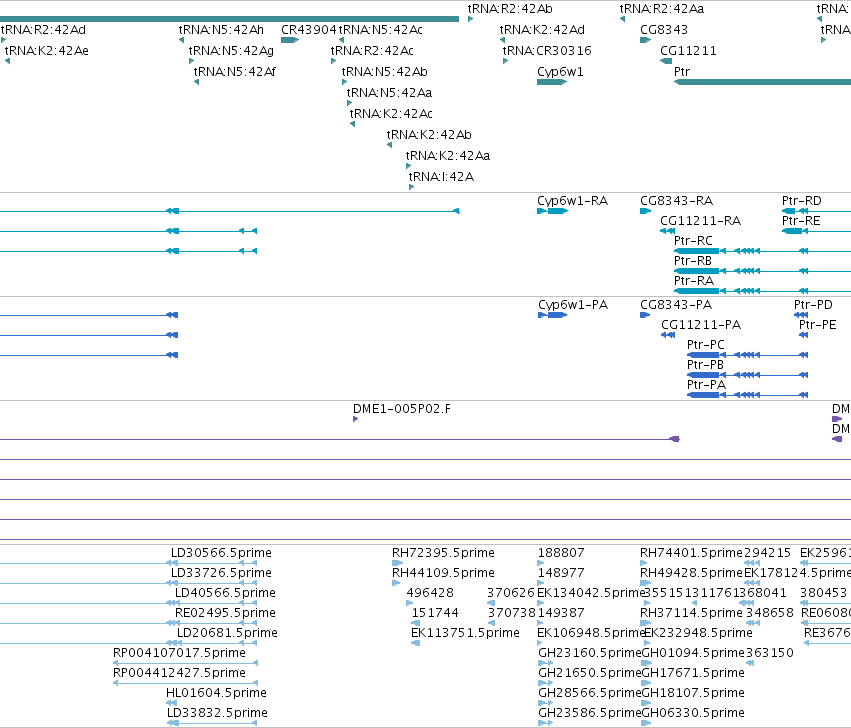
Task: Click the Ptr-RB transcript label
Action: pos(693,261)
